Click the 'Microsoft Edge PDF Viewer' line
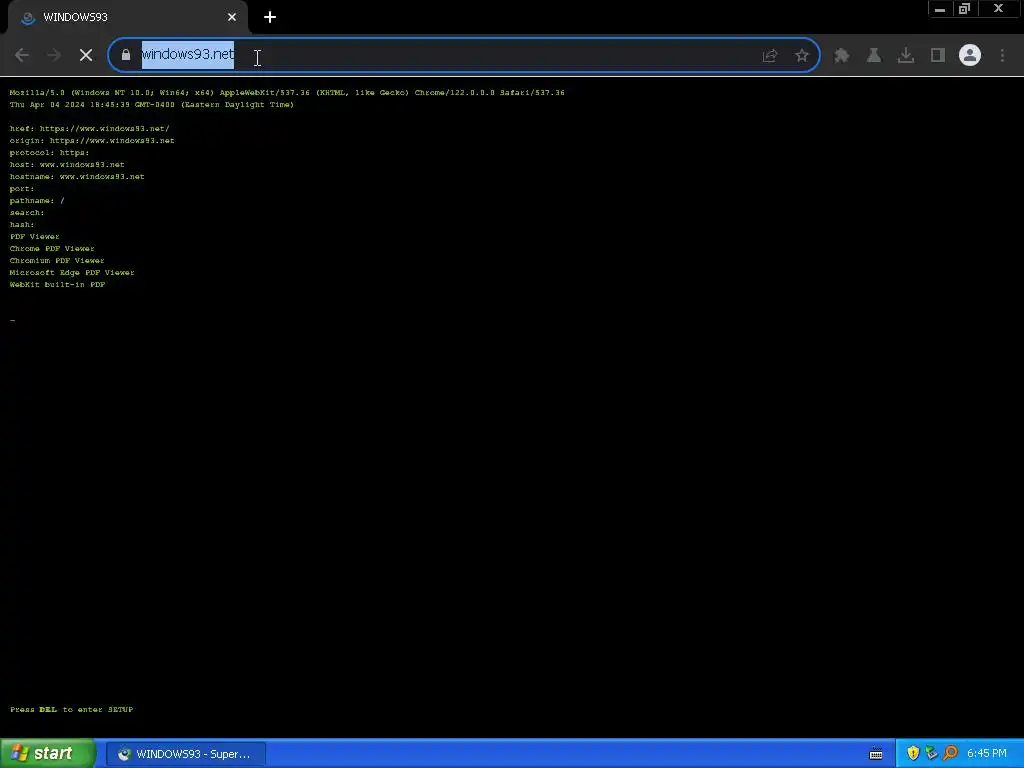This screenshot has height=768, width=1024. coord(72,272)
